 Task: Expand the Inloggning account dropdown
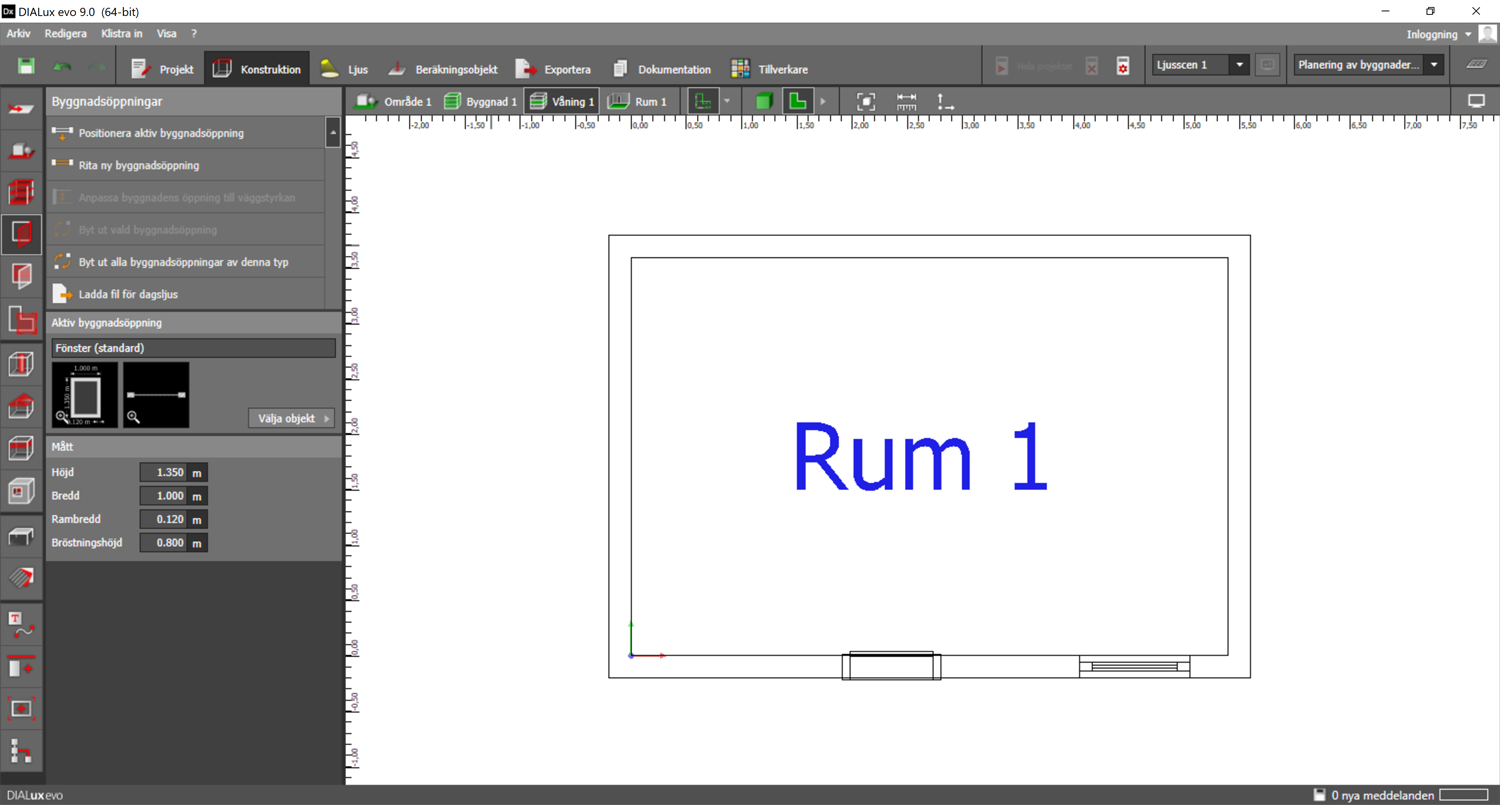pos(1439,34)
